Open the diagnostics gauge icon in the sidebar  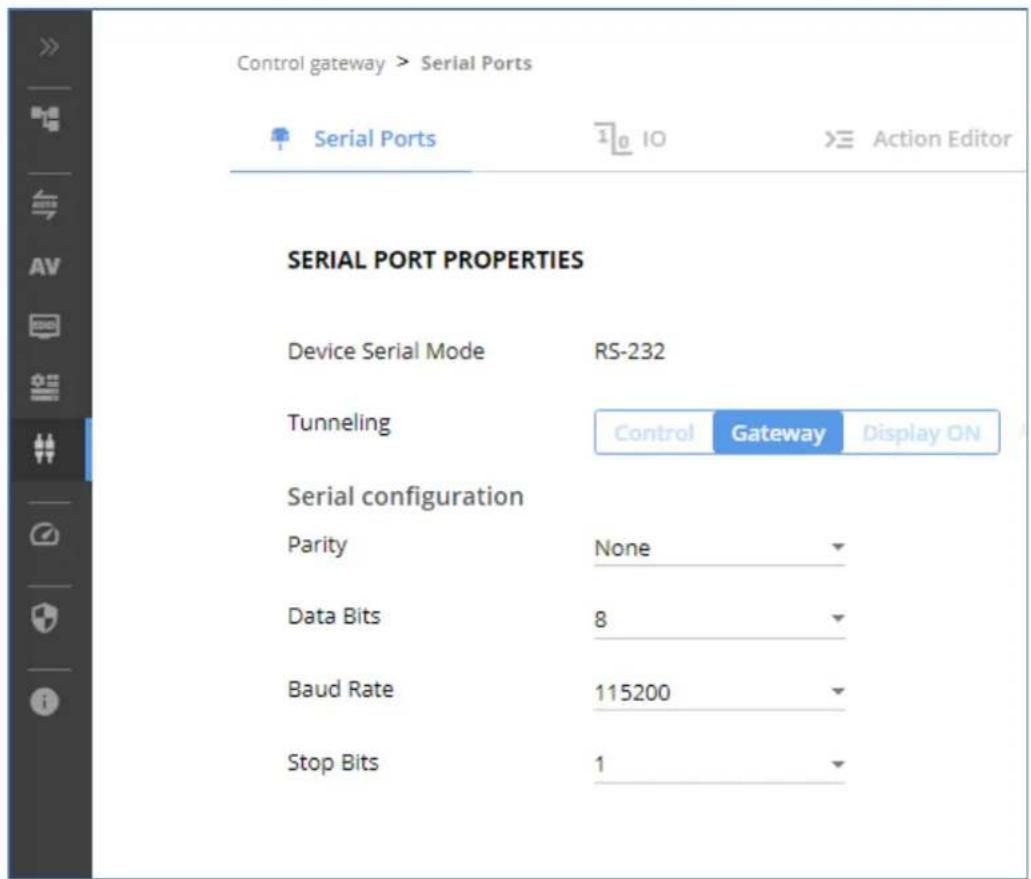45,535
